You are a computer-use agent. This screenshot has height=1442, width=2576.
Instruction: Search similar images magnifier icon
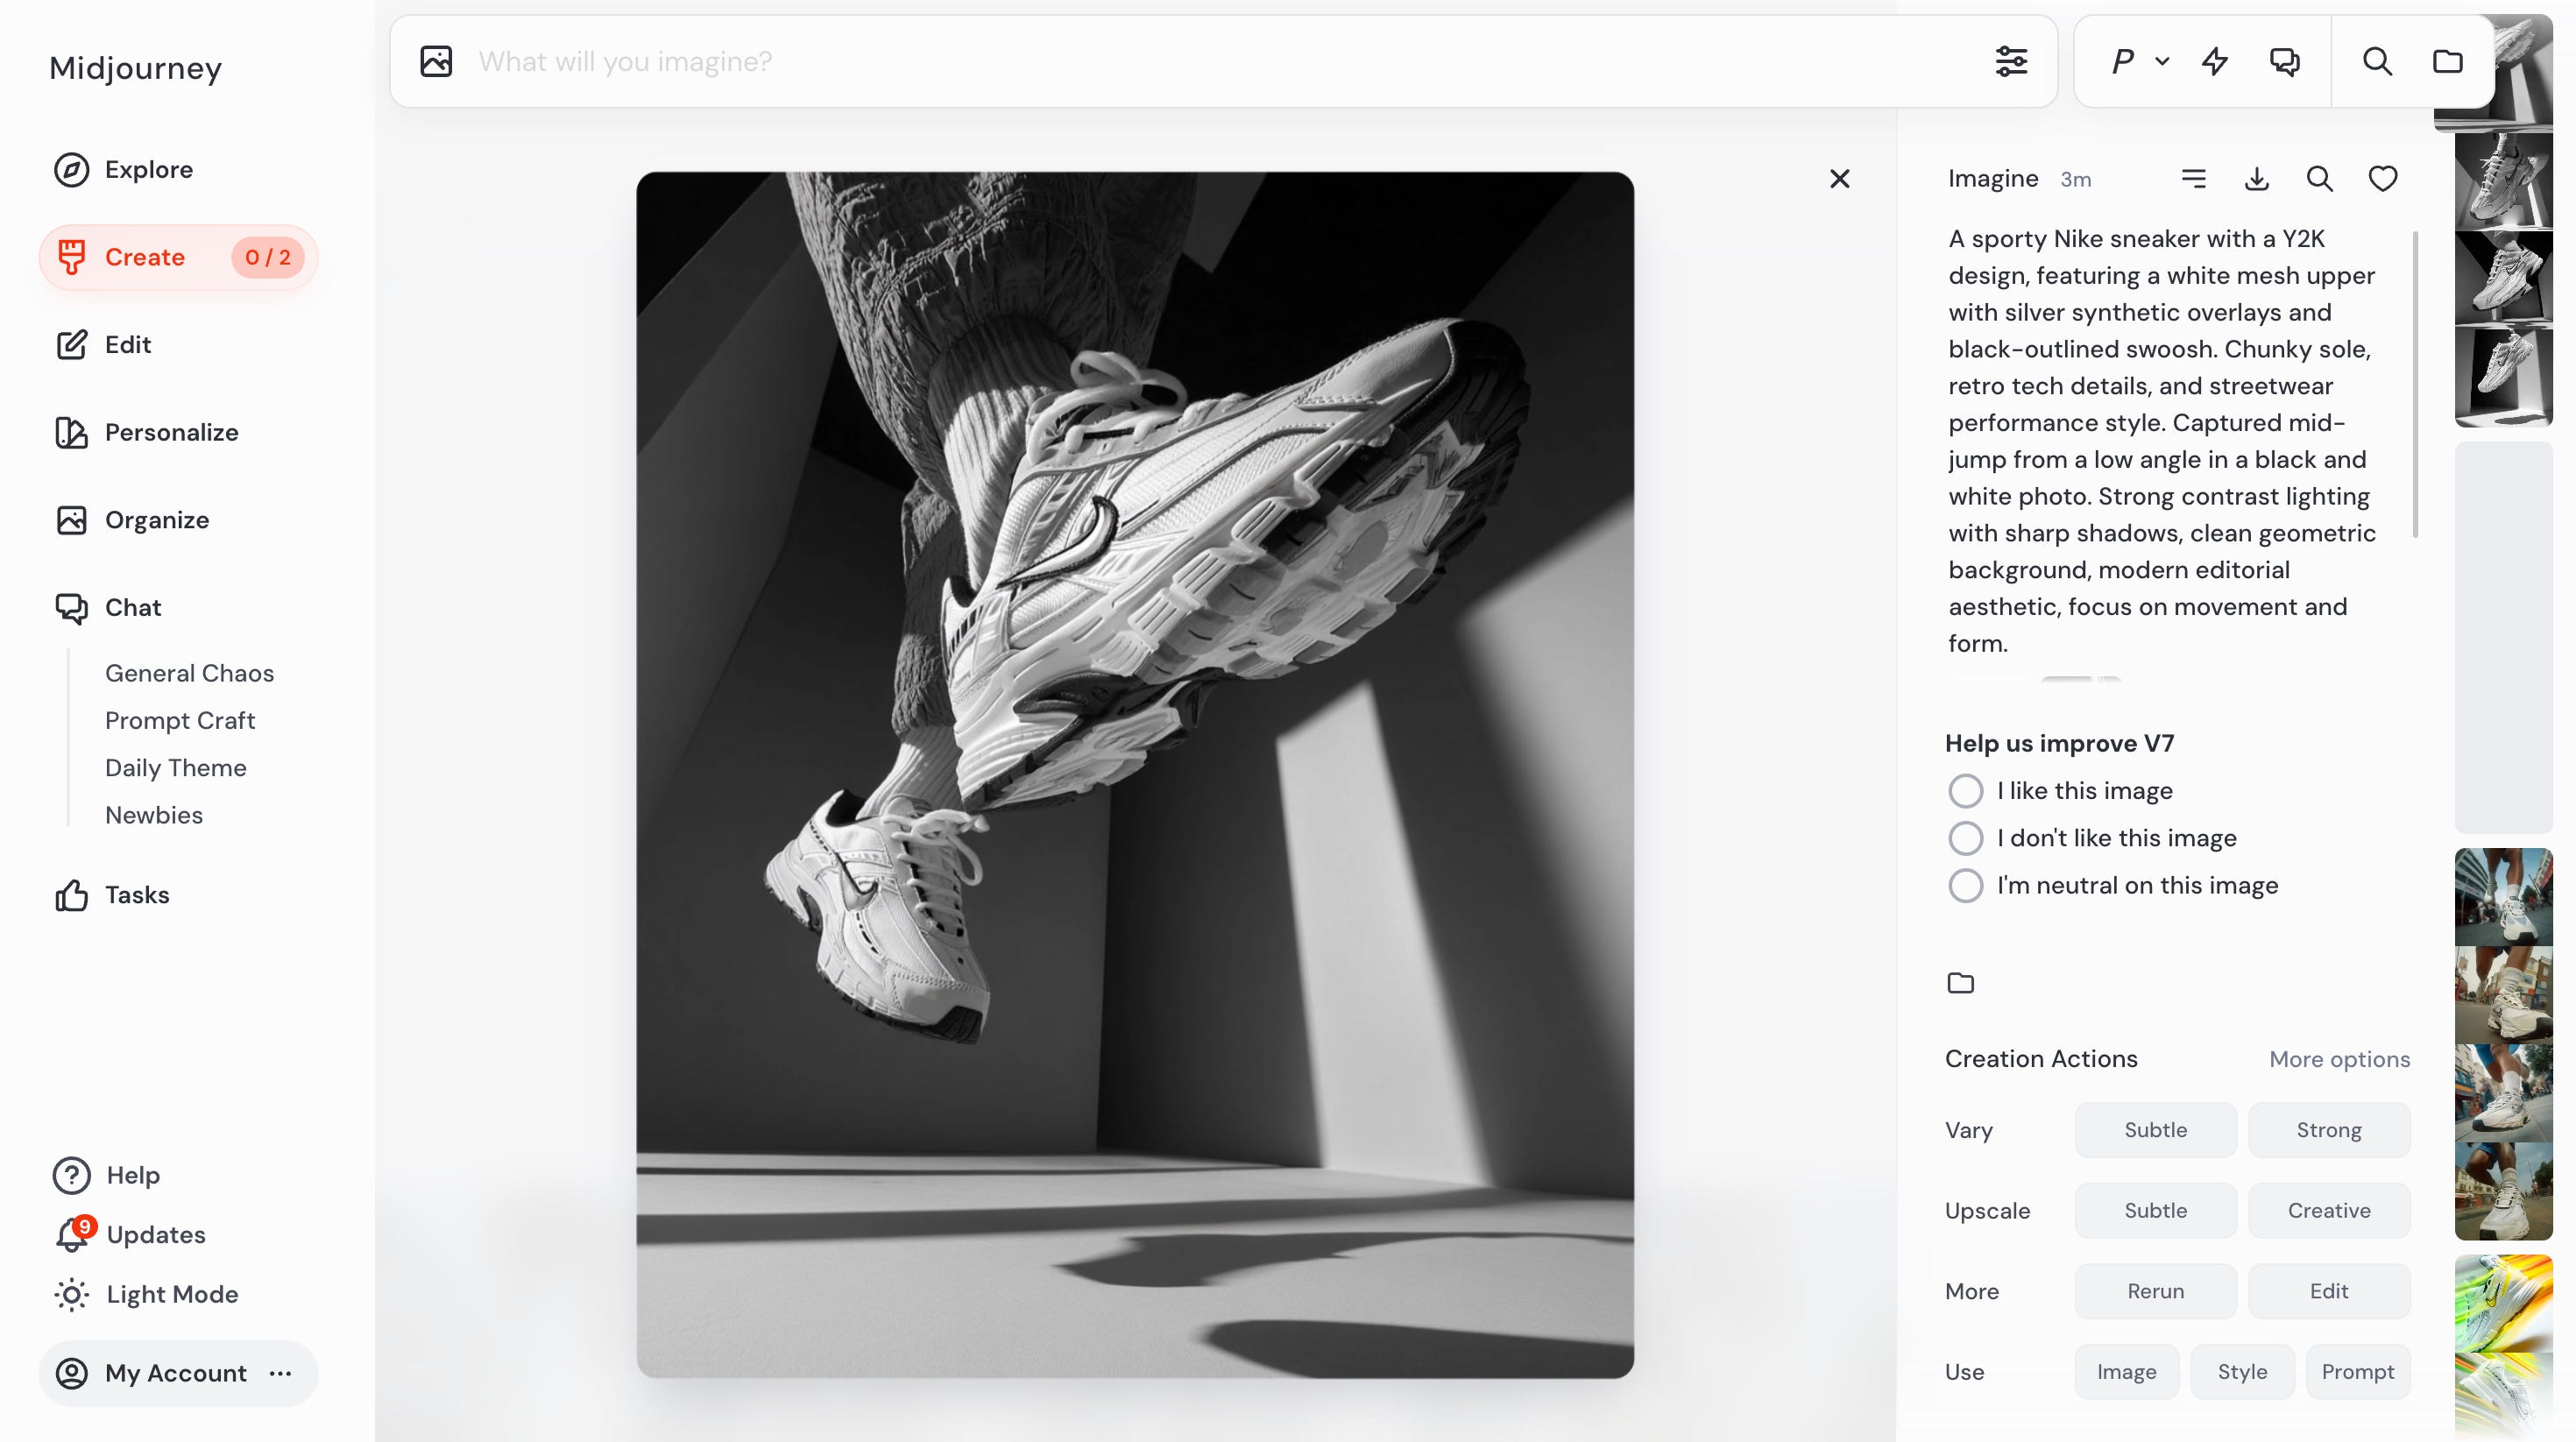2319,179
